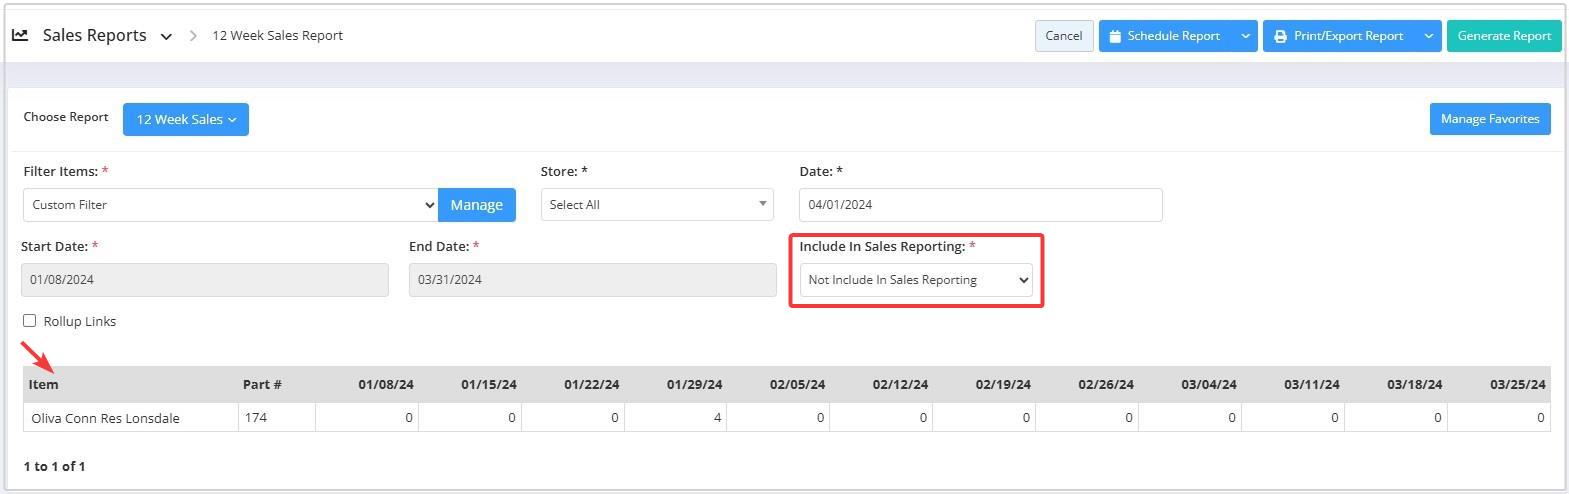Sort by the Item column header
This screenshot has width=1569, height=494.
(44, 384)
